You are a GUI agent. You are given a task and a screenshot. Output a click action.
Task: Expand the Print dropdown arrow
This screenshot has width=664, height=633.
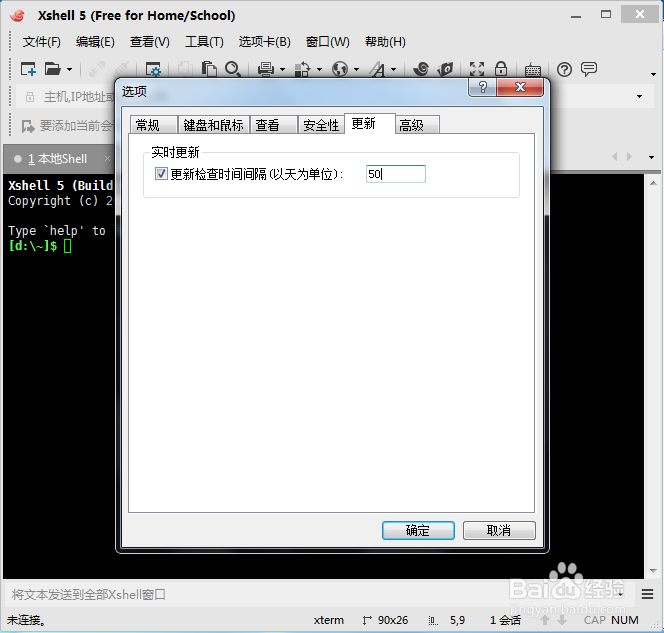[282, 69]
